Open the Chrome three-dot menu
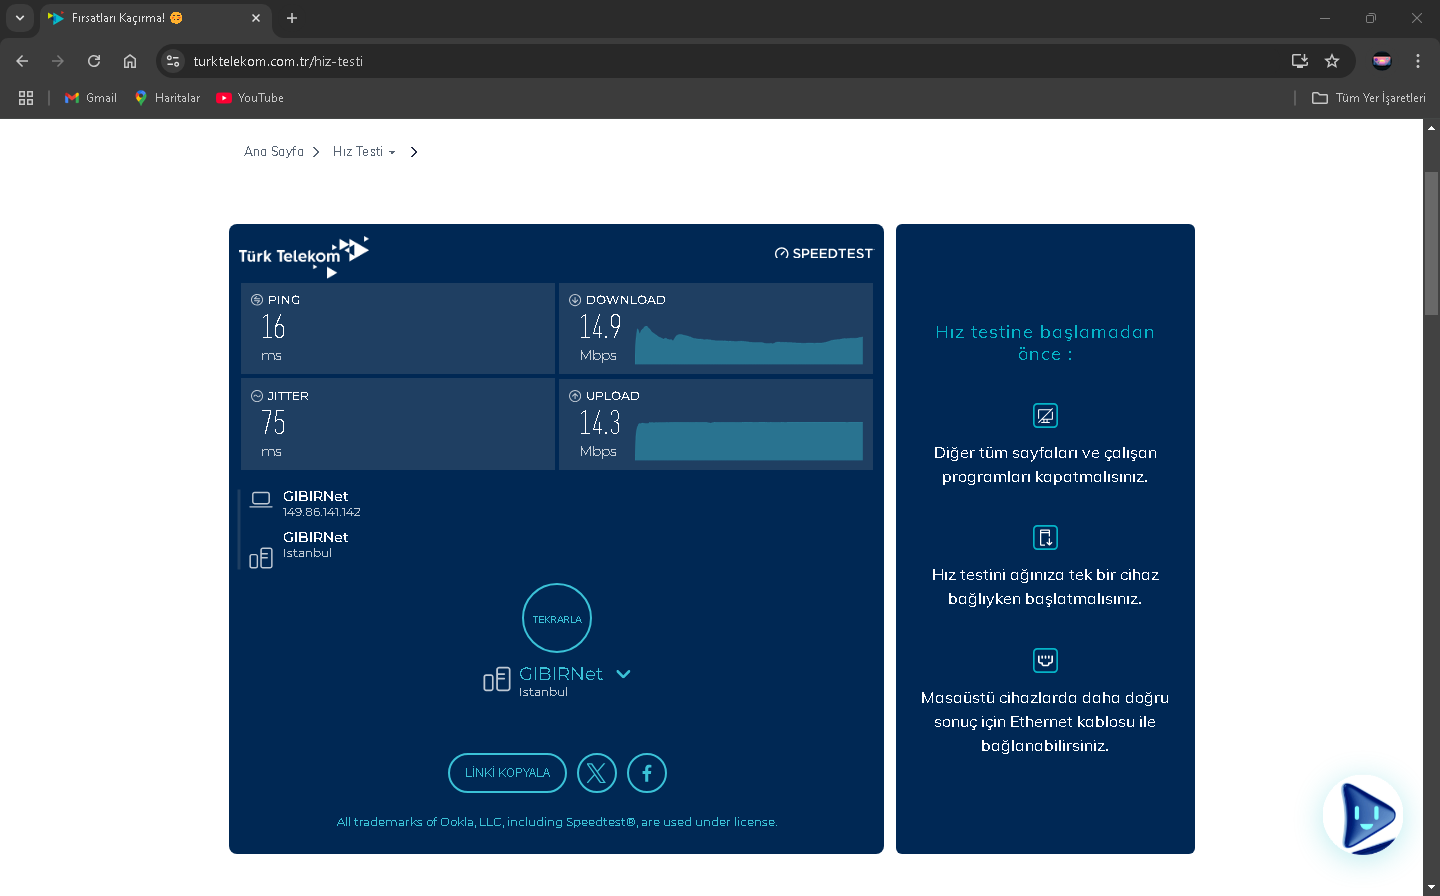 point(1418,61)
